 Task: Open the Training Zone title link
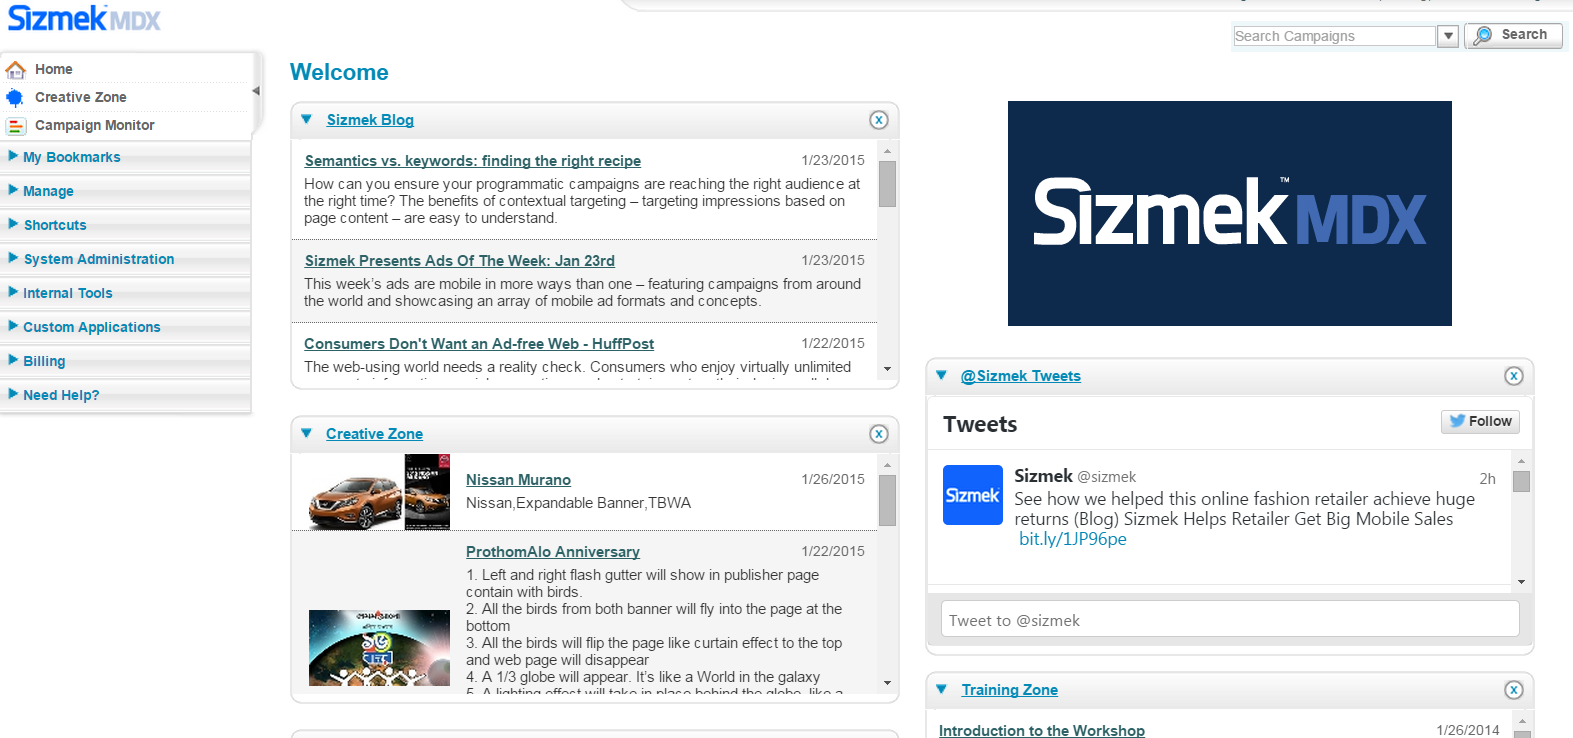click(x=1010, y=690)
